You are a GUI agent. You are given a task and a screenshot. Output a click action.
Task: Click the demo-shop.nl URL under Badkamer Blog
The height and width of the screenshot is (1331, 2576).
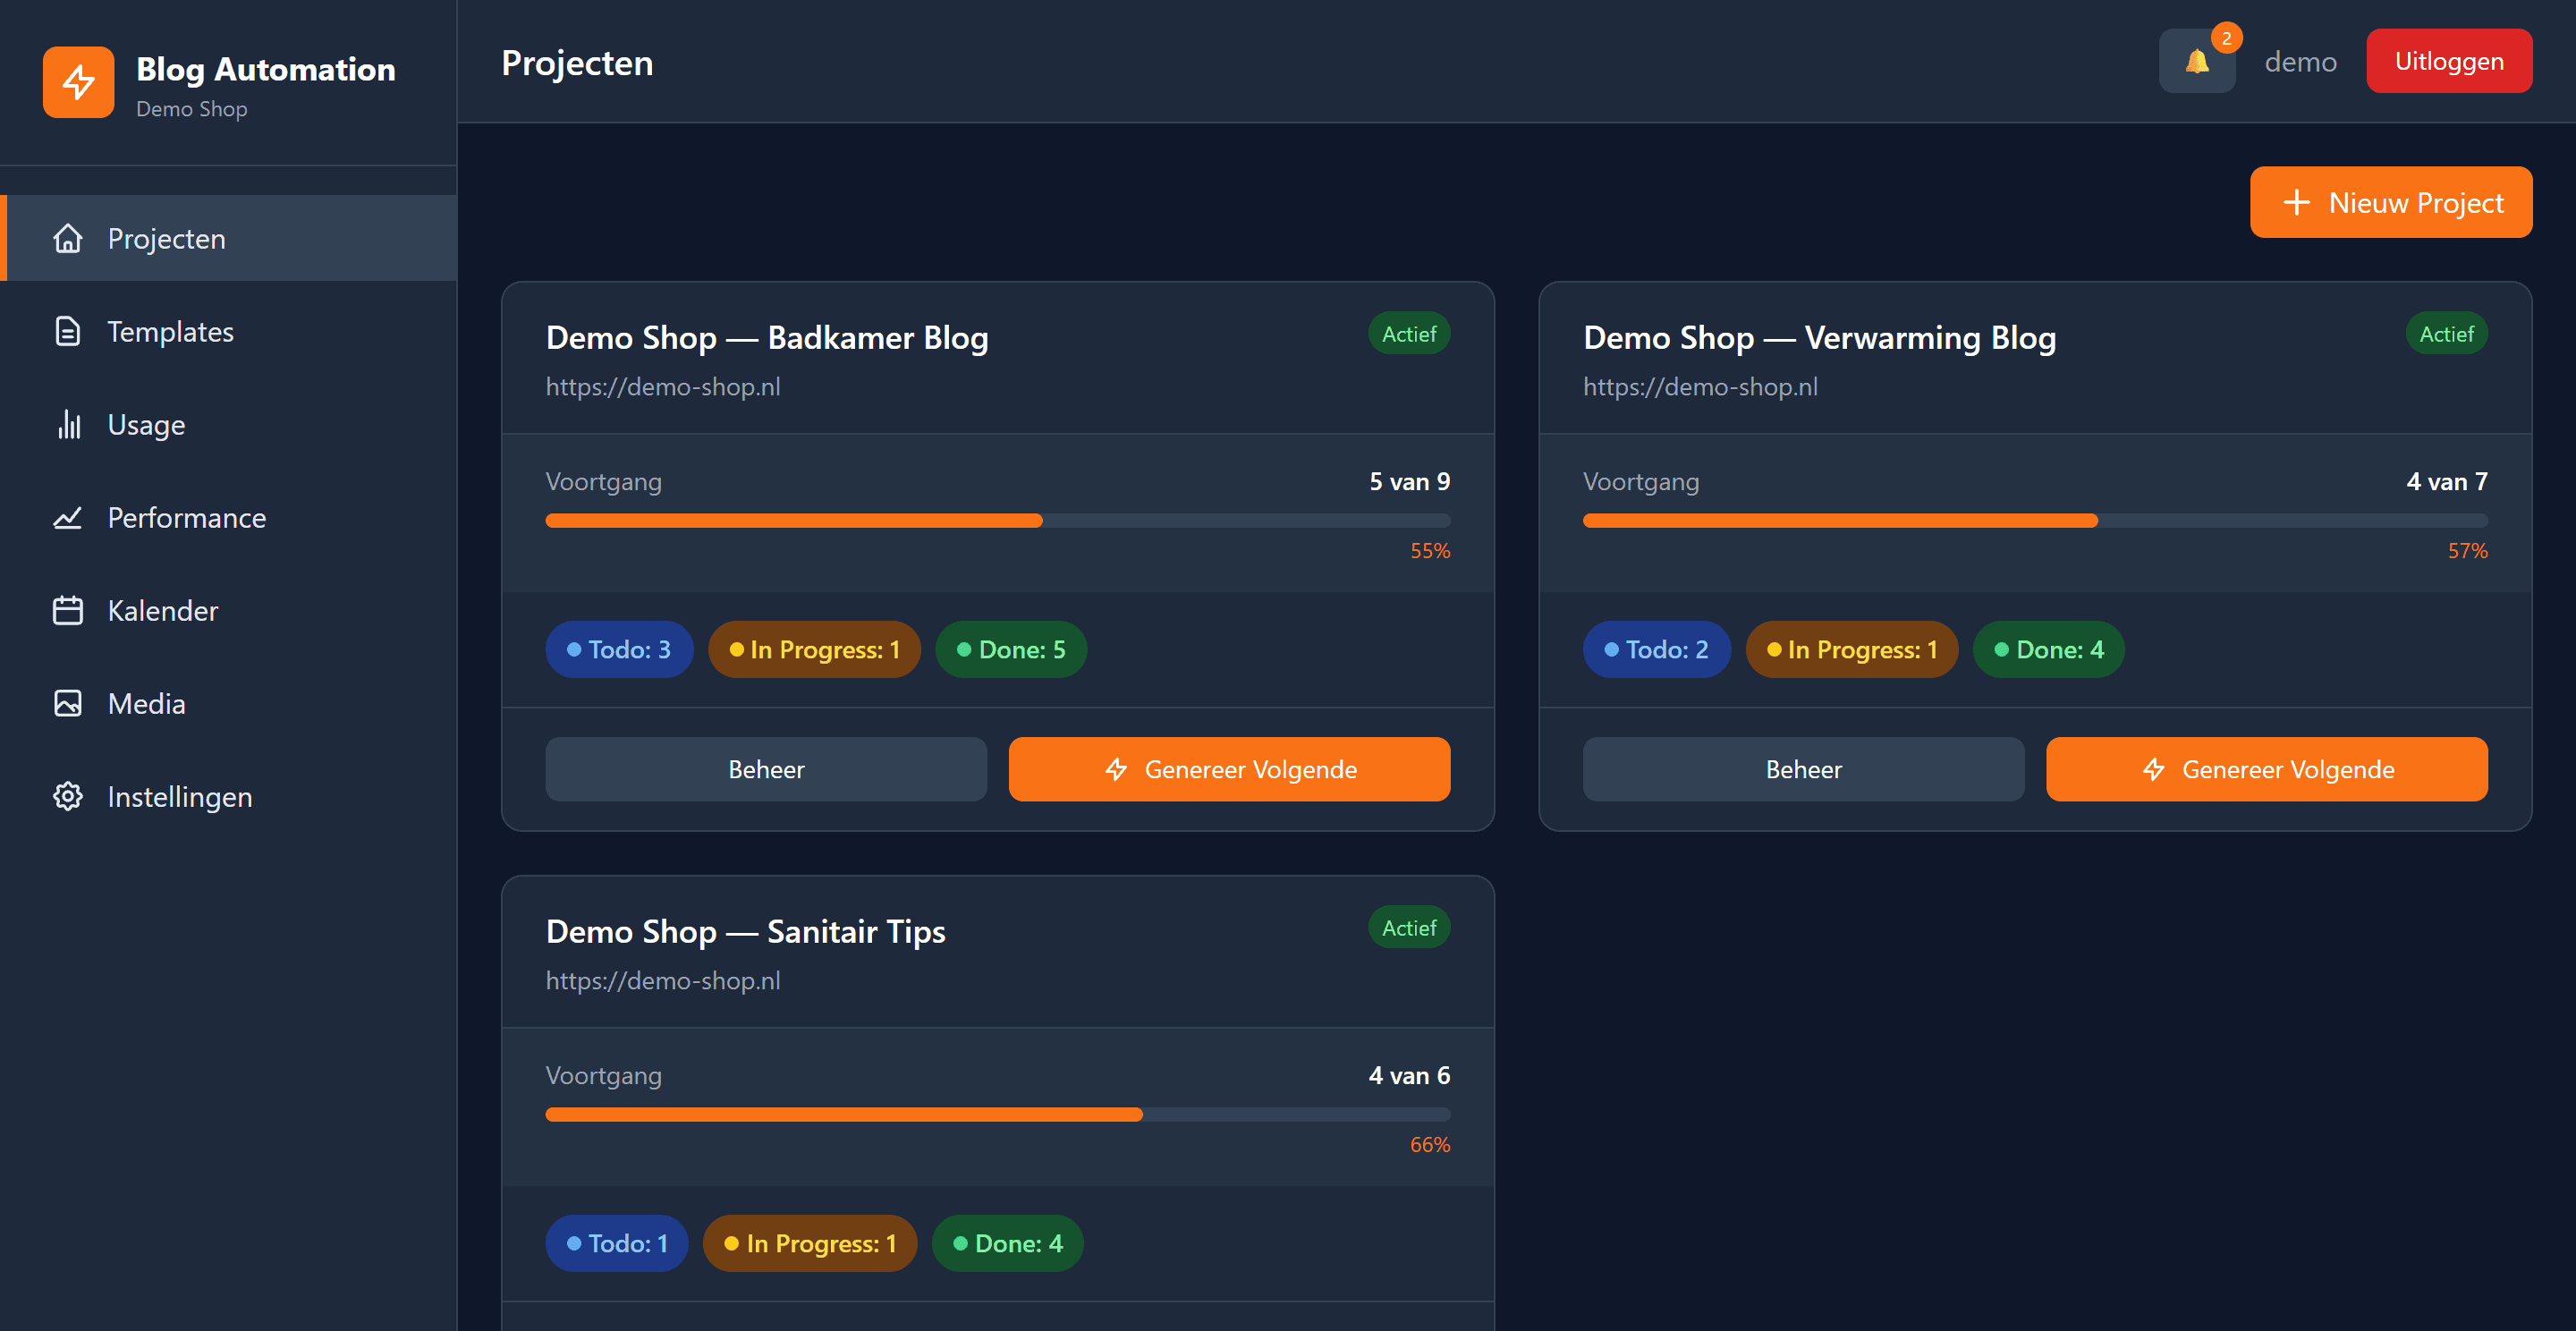tap(663, 387)
